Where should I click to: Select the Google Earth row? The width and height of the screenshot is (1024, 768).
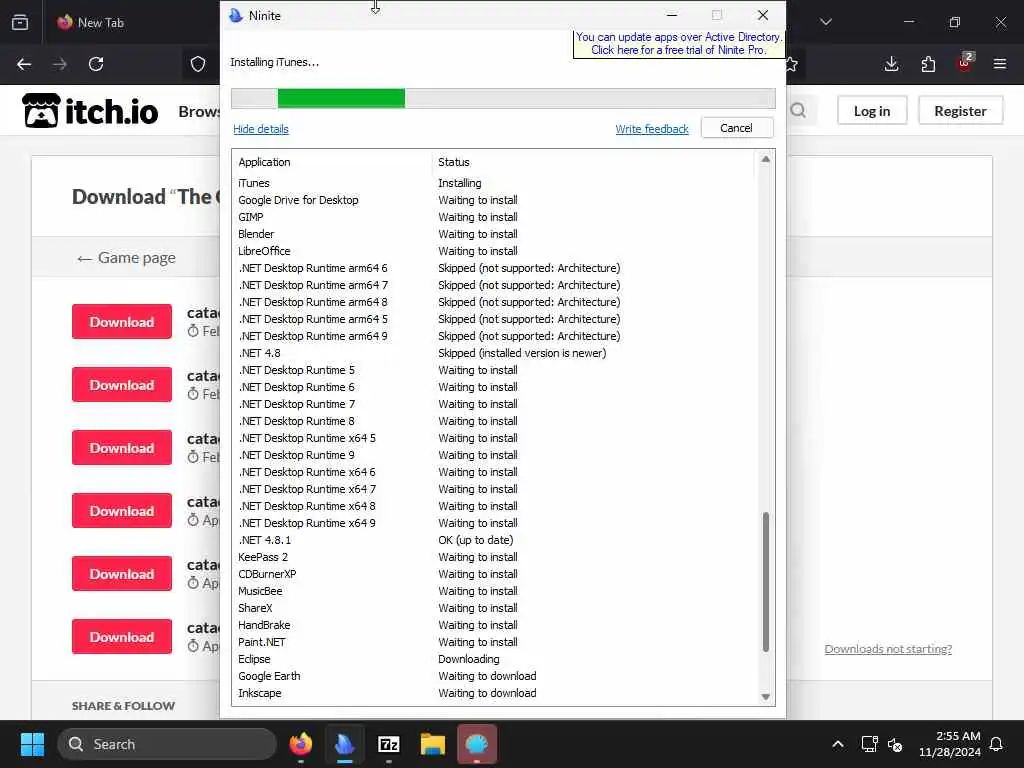(494, 676)
